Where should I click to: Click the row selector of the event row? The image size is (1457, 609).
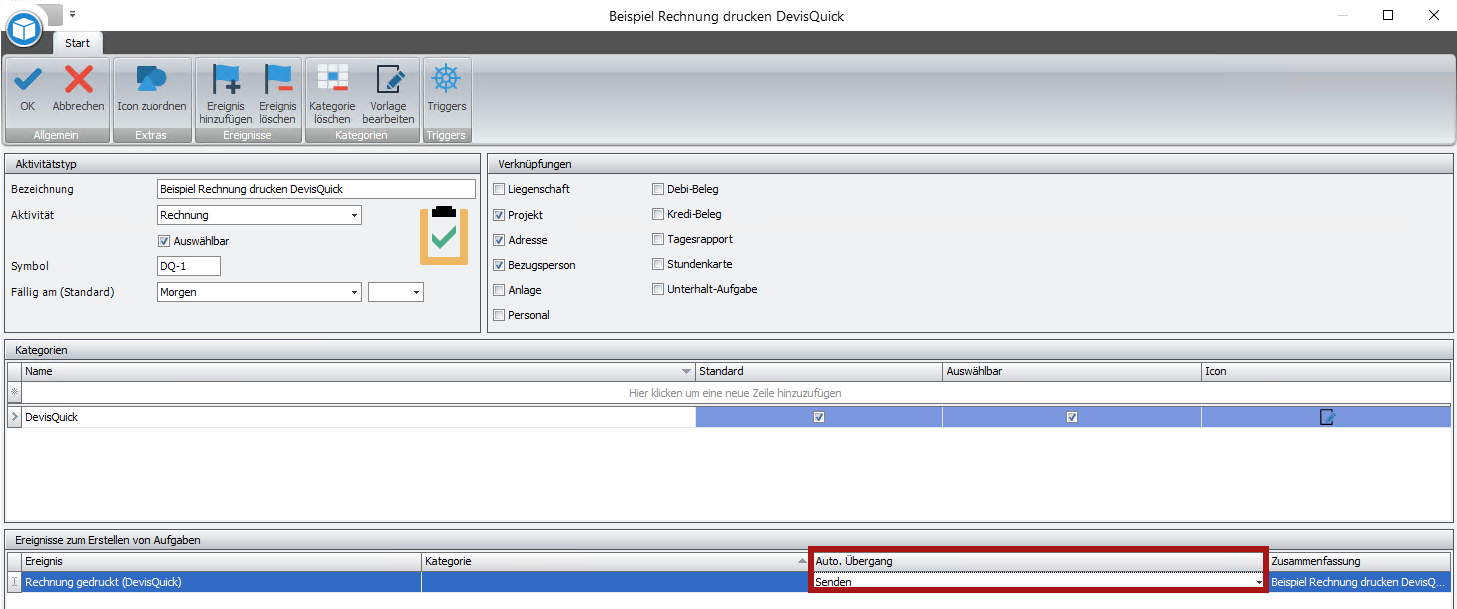click(x=14, y=581)
